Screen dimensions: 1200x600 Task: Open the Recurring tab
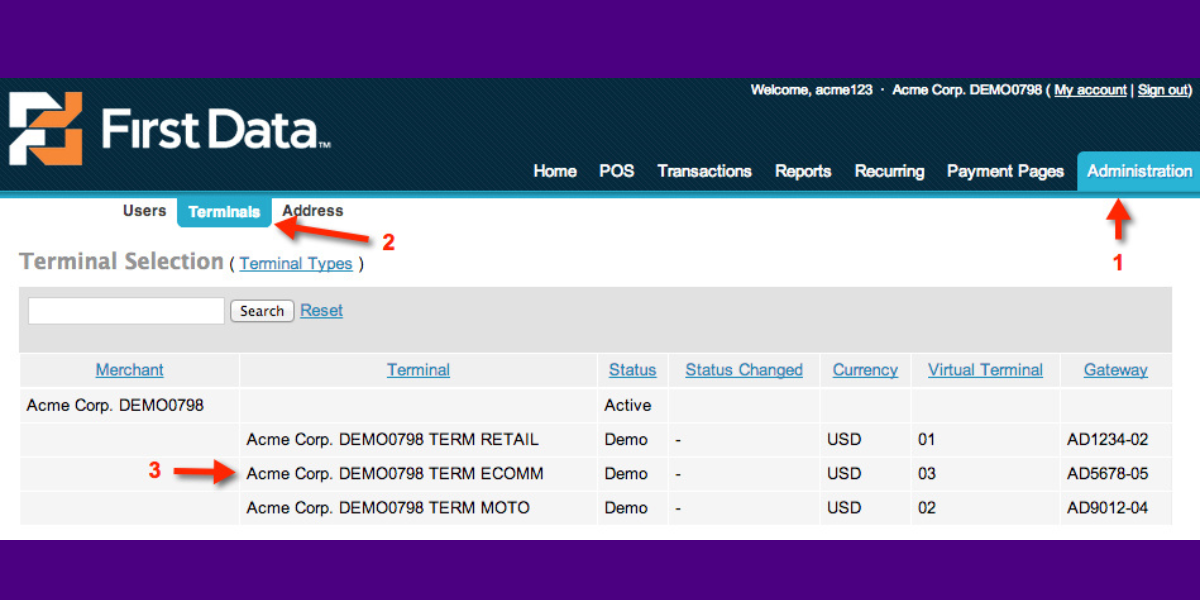pyautogui.click(x=889, y=171)
